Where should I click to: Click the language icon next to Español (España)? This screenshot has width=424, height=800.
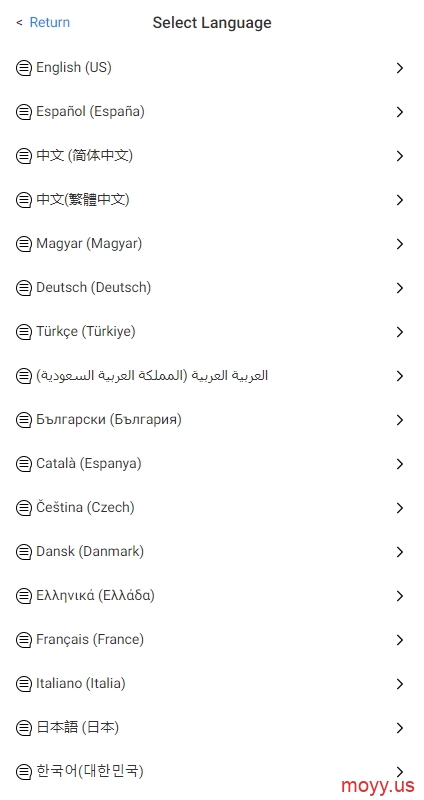[23, 112]
